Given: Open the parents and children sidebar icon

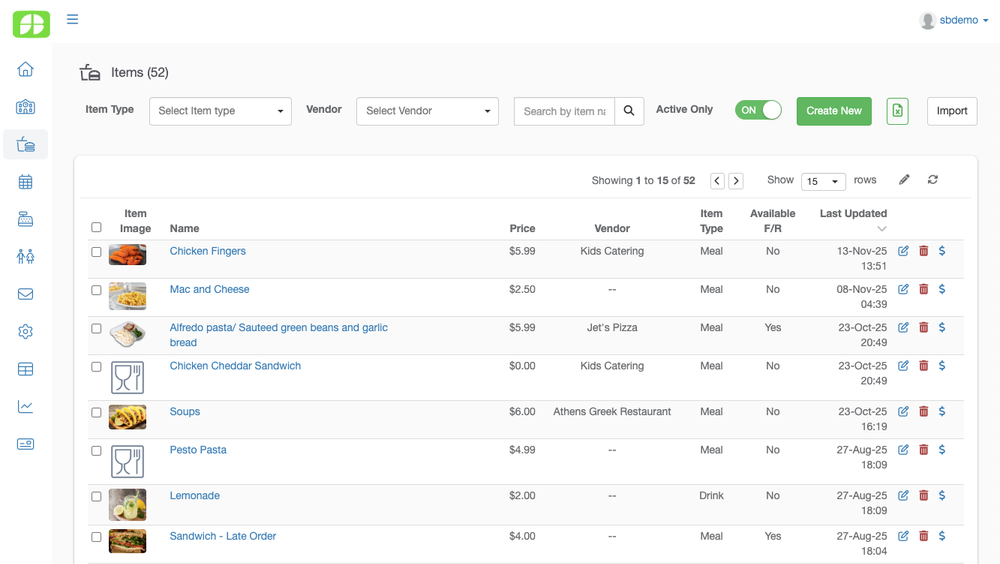Looking at the screenshot, I should point(26,256).
